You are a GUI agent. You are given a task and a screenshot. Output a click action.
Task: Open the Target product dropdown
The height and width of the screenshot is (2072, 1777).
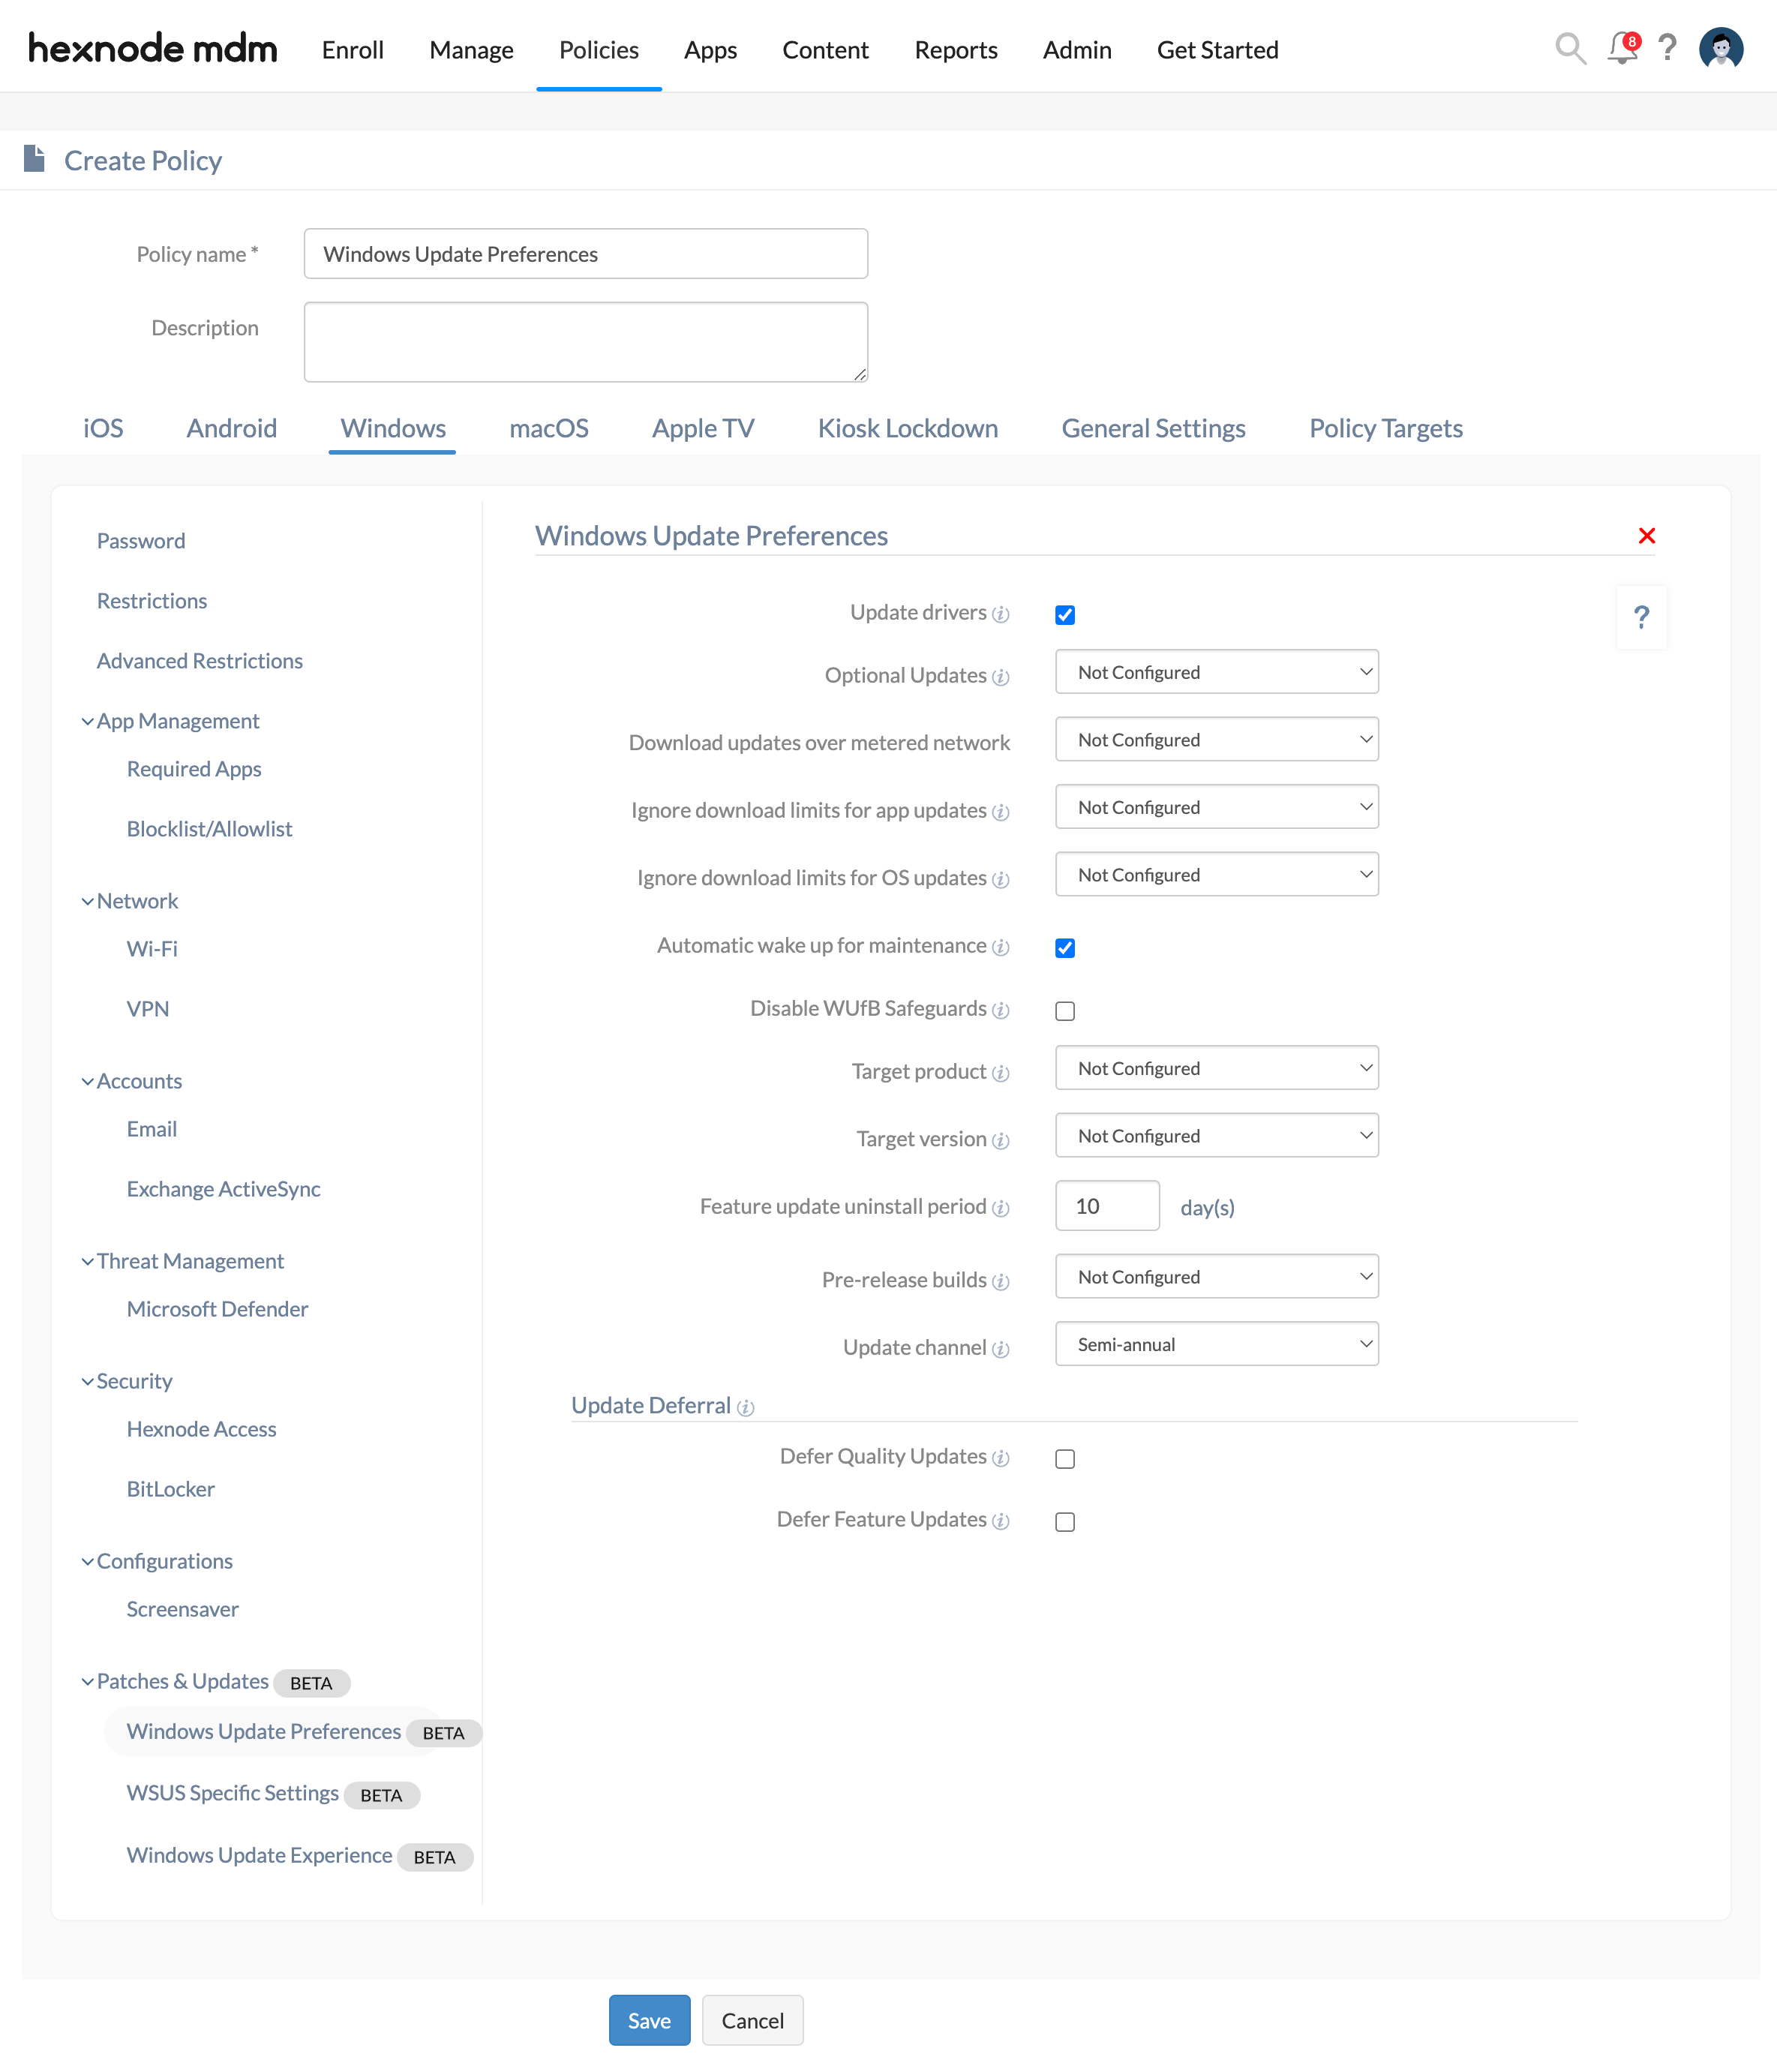click(x=1216, y=1068)
